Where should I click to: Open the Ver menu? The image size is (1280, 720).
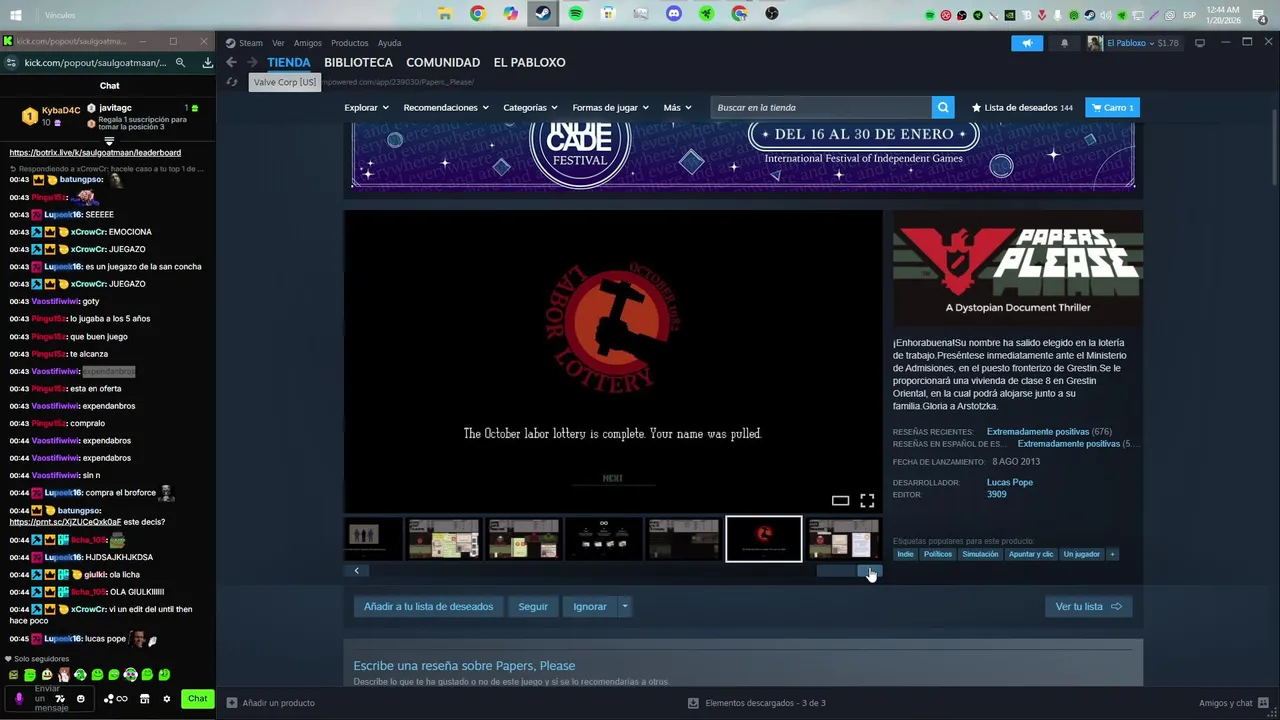[x=278, y=43]
